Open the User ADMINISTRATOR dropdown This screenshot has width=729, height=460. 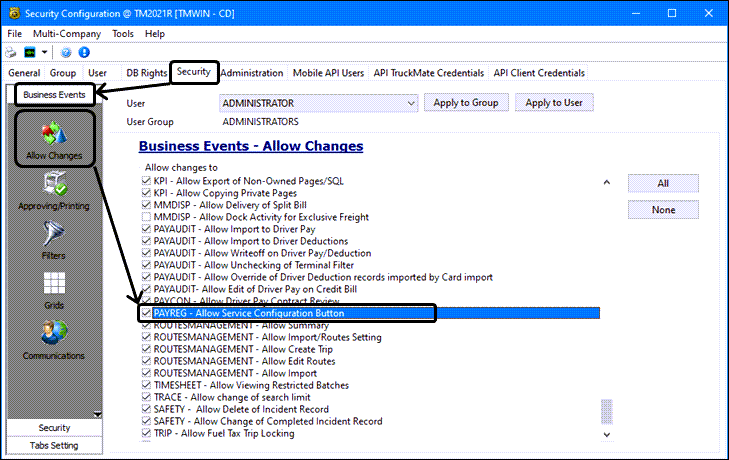(x=318, y=103)
